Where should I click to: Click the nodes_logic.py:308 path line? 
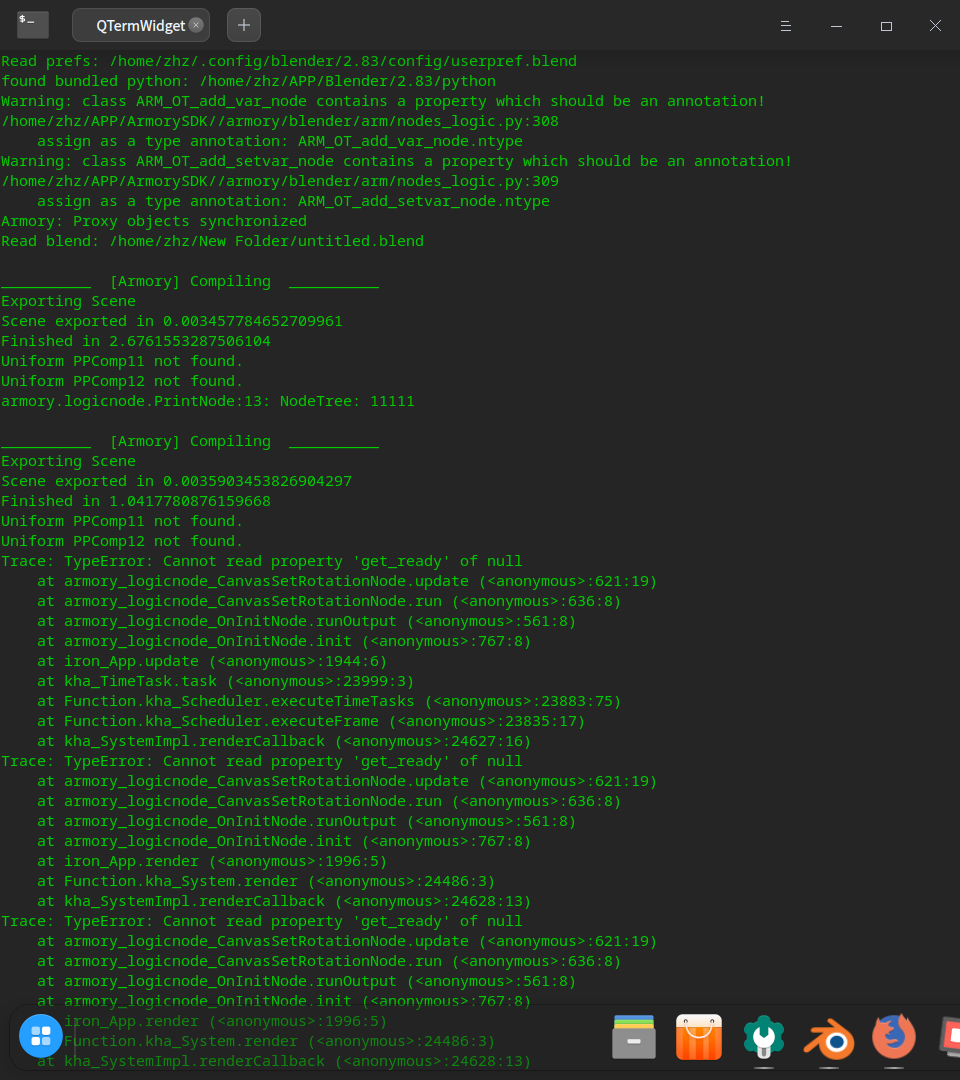click(280, 121)
